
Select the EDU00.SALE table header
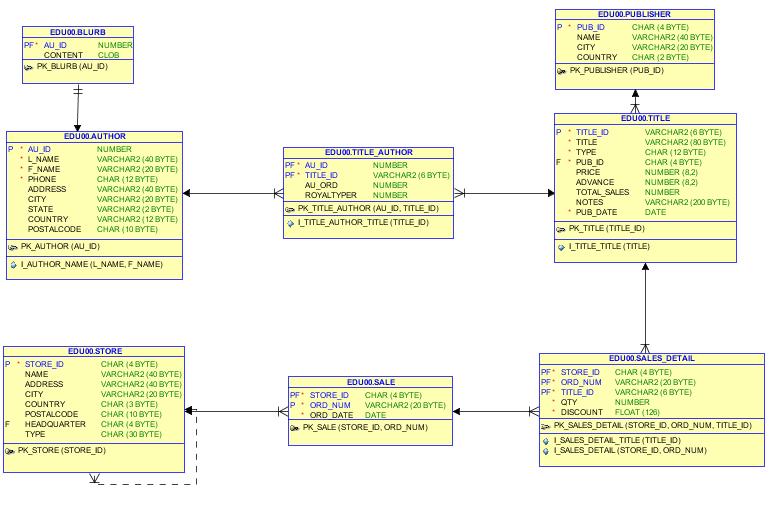[x=371, y=382]
